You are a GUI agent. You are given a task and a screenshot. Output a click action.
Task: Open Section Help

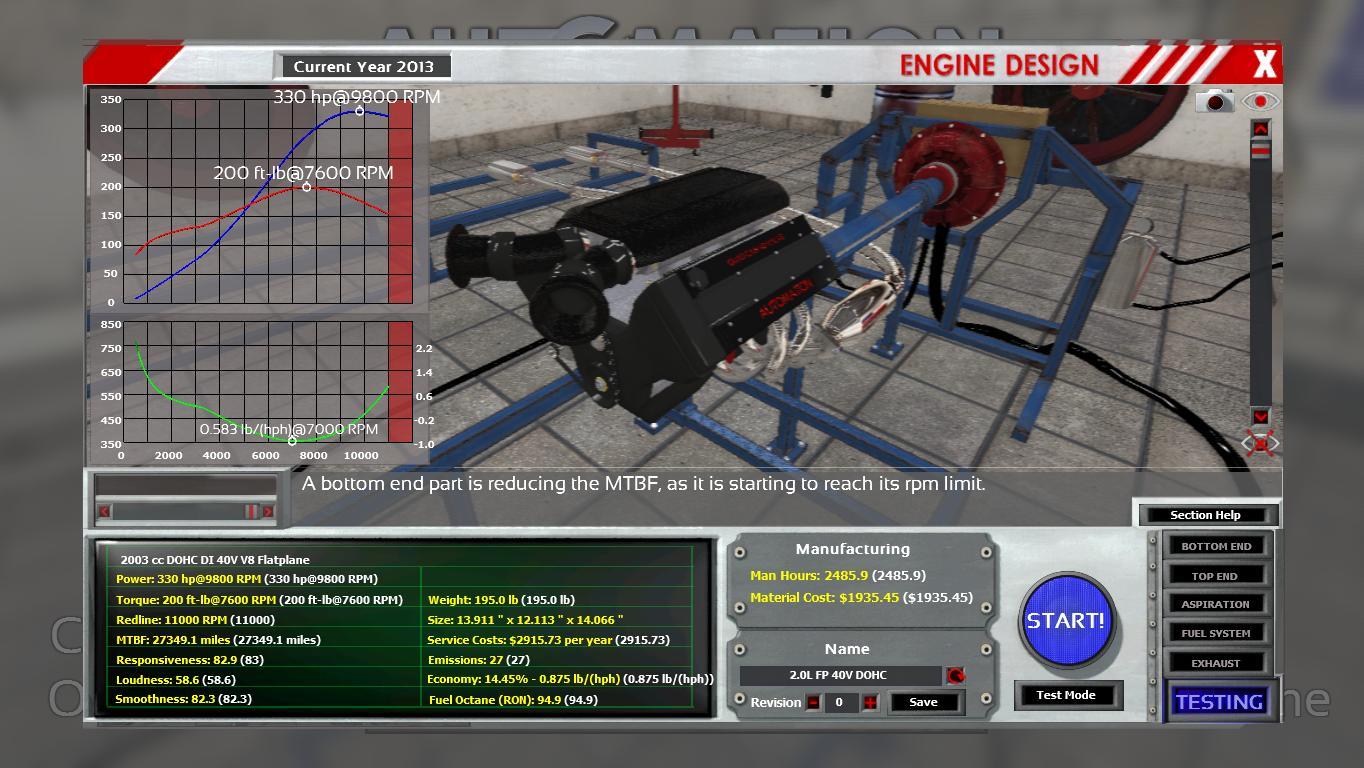tap(1205, 515)
